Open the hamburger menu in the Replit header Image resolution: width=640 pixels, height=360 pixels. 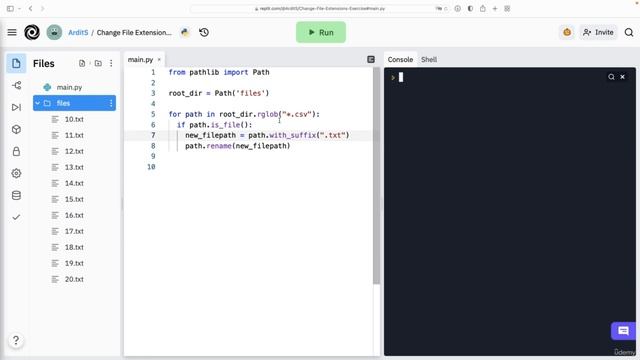pos(12,32)
